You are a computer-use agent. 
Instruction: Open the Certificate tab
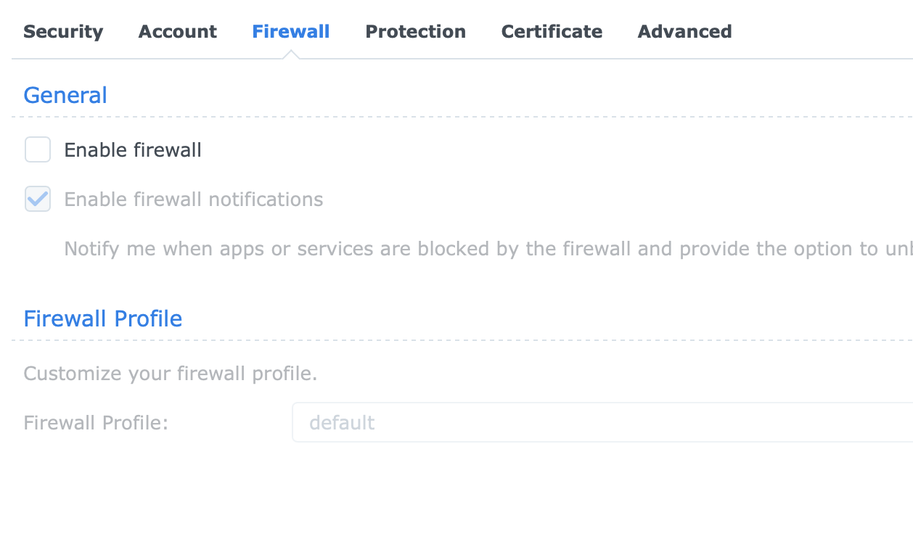click(x=551, y=32)
